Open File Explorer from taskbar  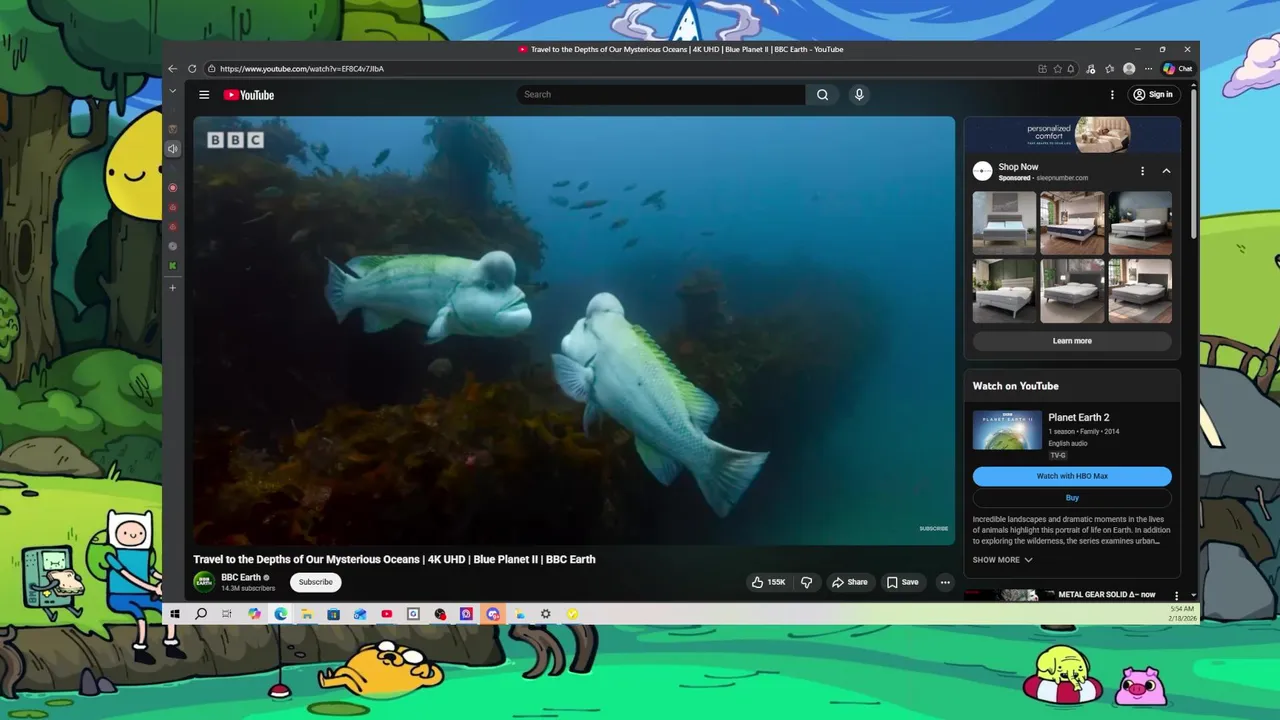(307, 614)
